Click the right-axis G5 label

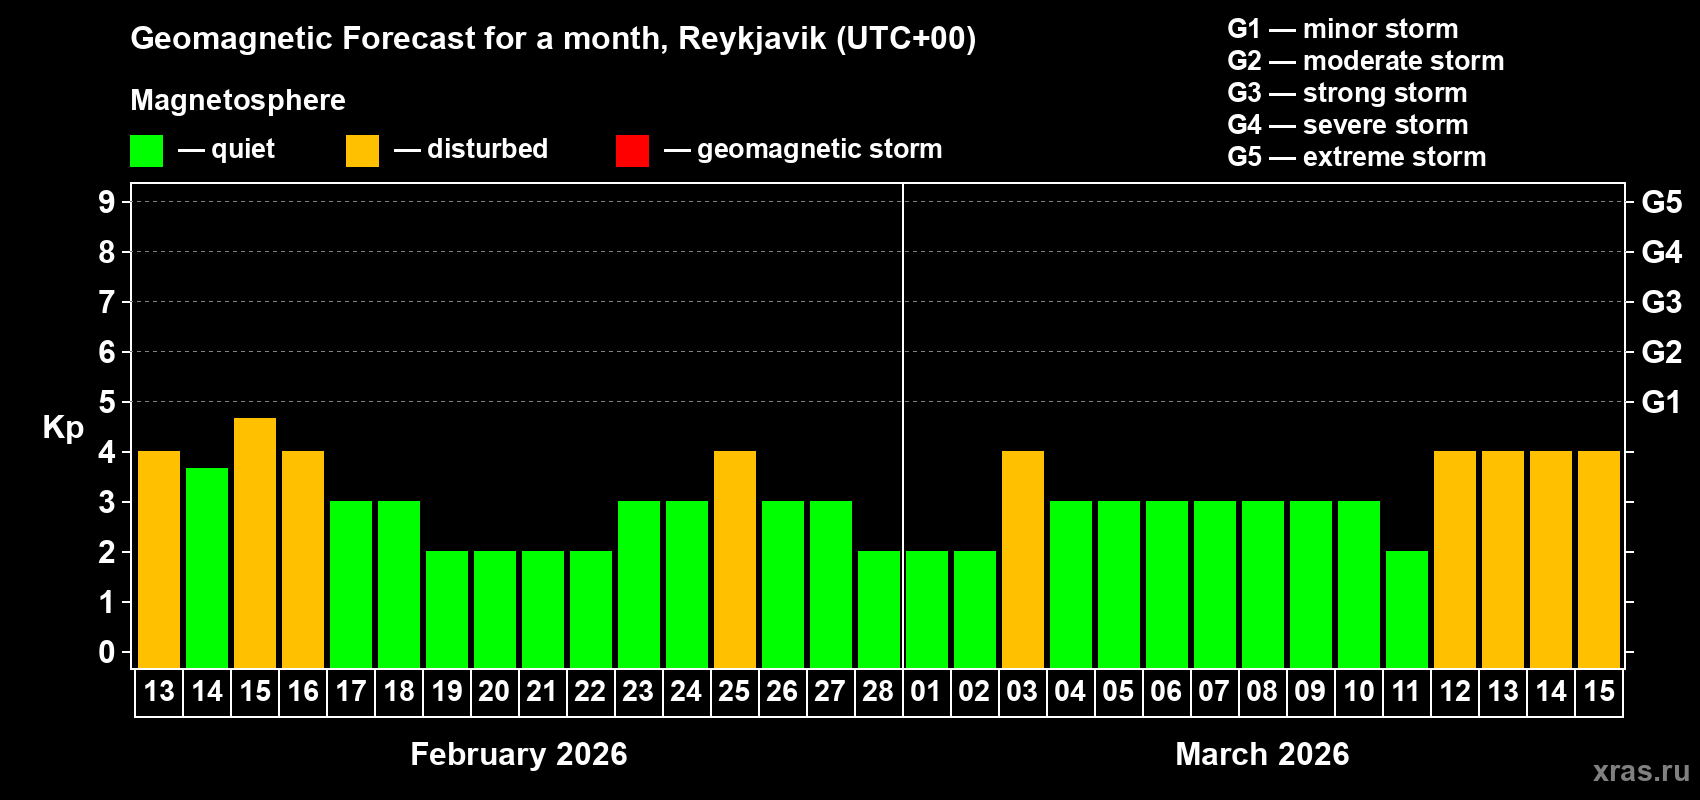coord(1662,202)
